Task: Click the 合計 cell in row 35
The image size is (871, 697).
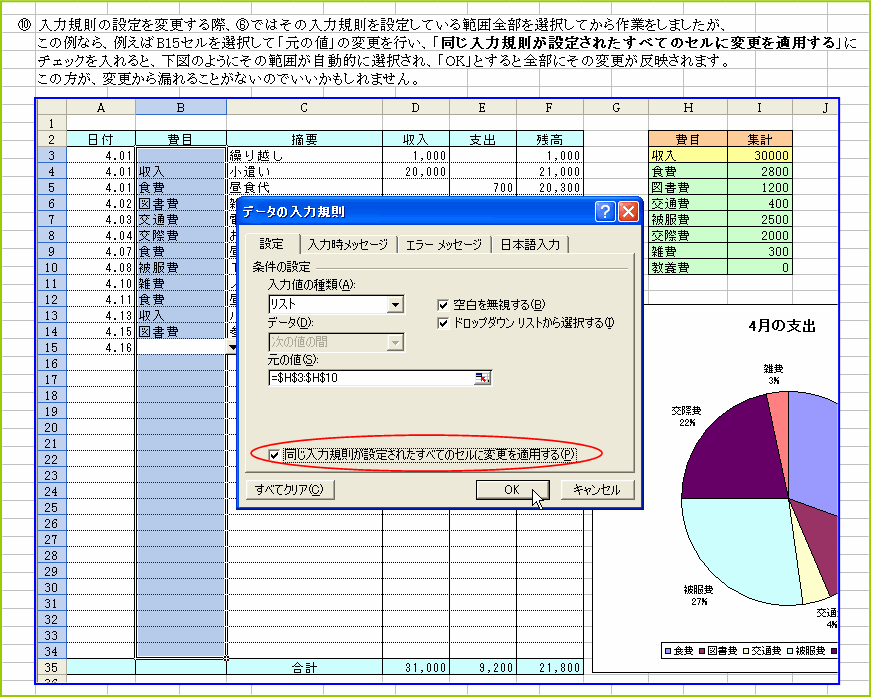Action: pyautogui.click(x=304, y=668)
